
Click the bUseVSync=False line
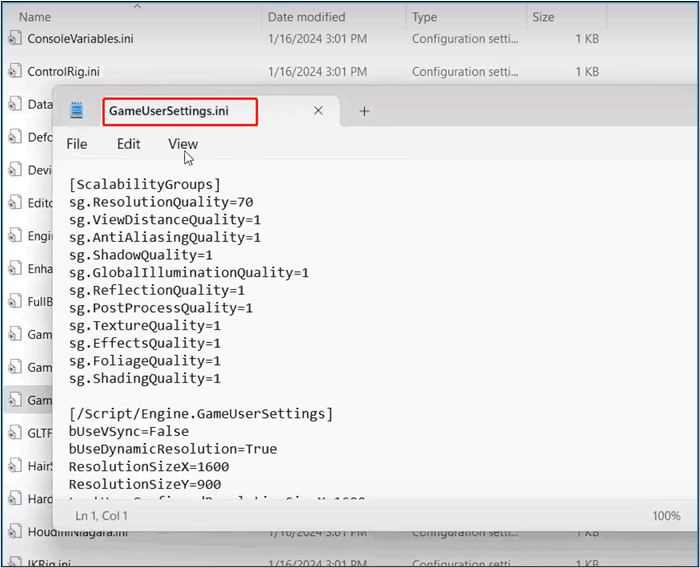pyautogui.click(x=129, y=431)
